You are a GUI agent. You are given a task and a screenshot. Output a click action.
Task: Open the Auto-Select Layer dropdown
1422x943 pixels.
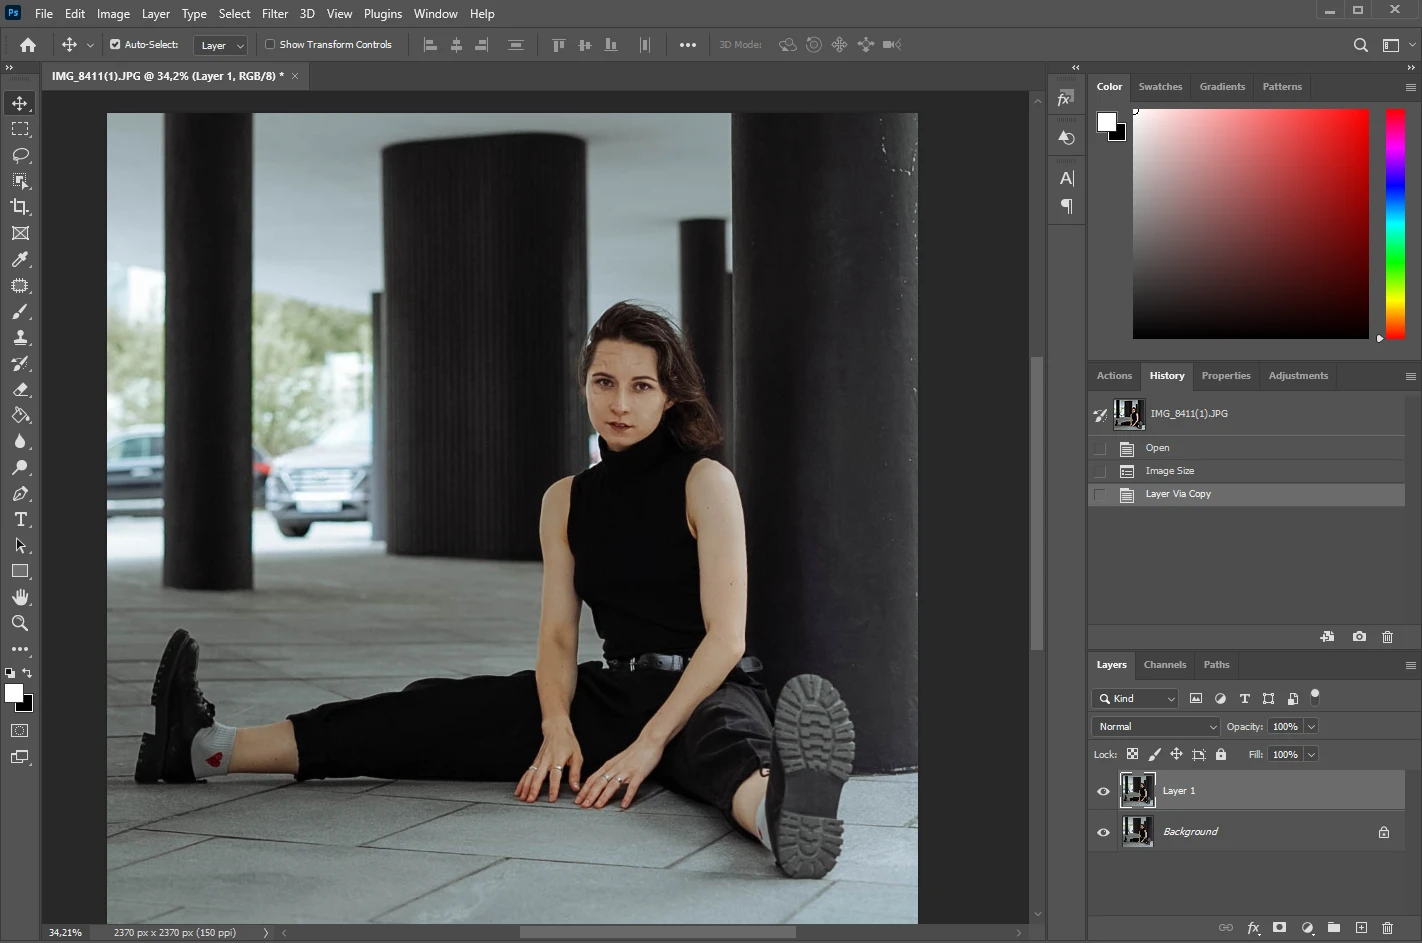(220, 45)
